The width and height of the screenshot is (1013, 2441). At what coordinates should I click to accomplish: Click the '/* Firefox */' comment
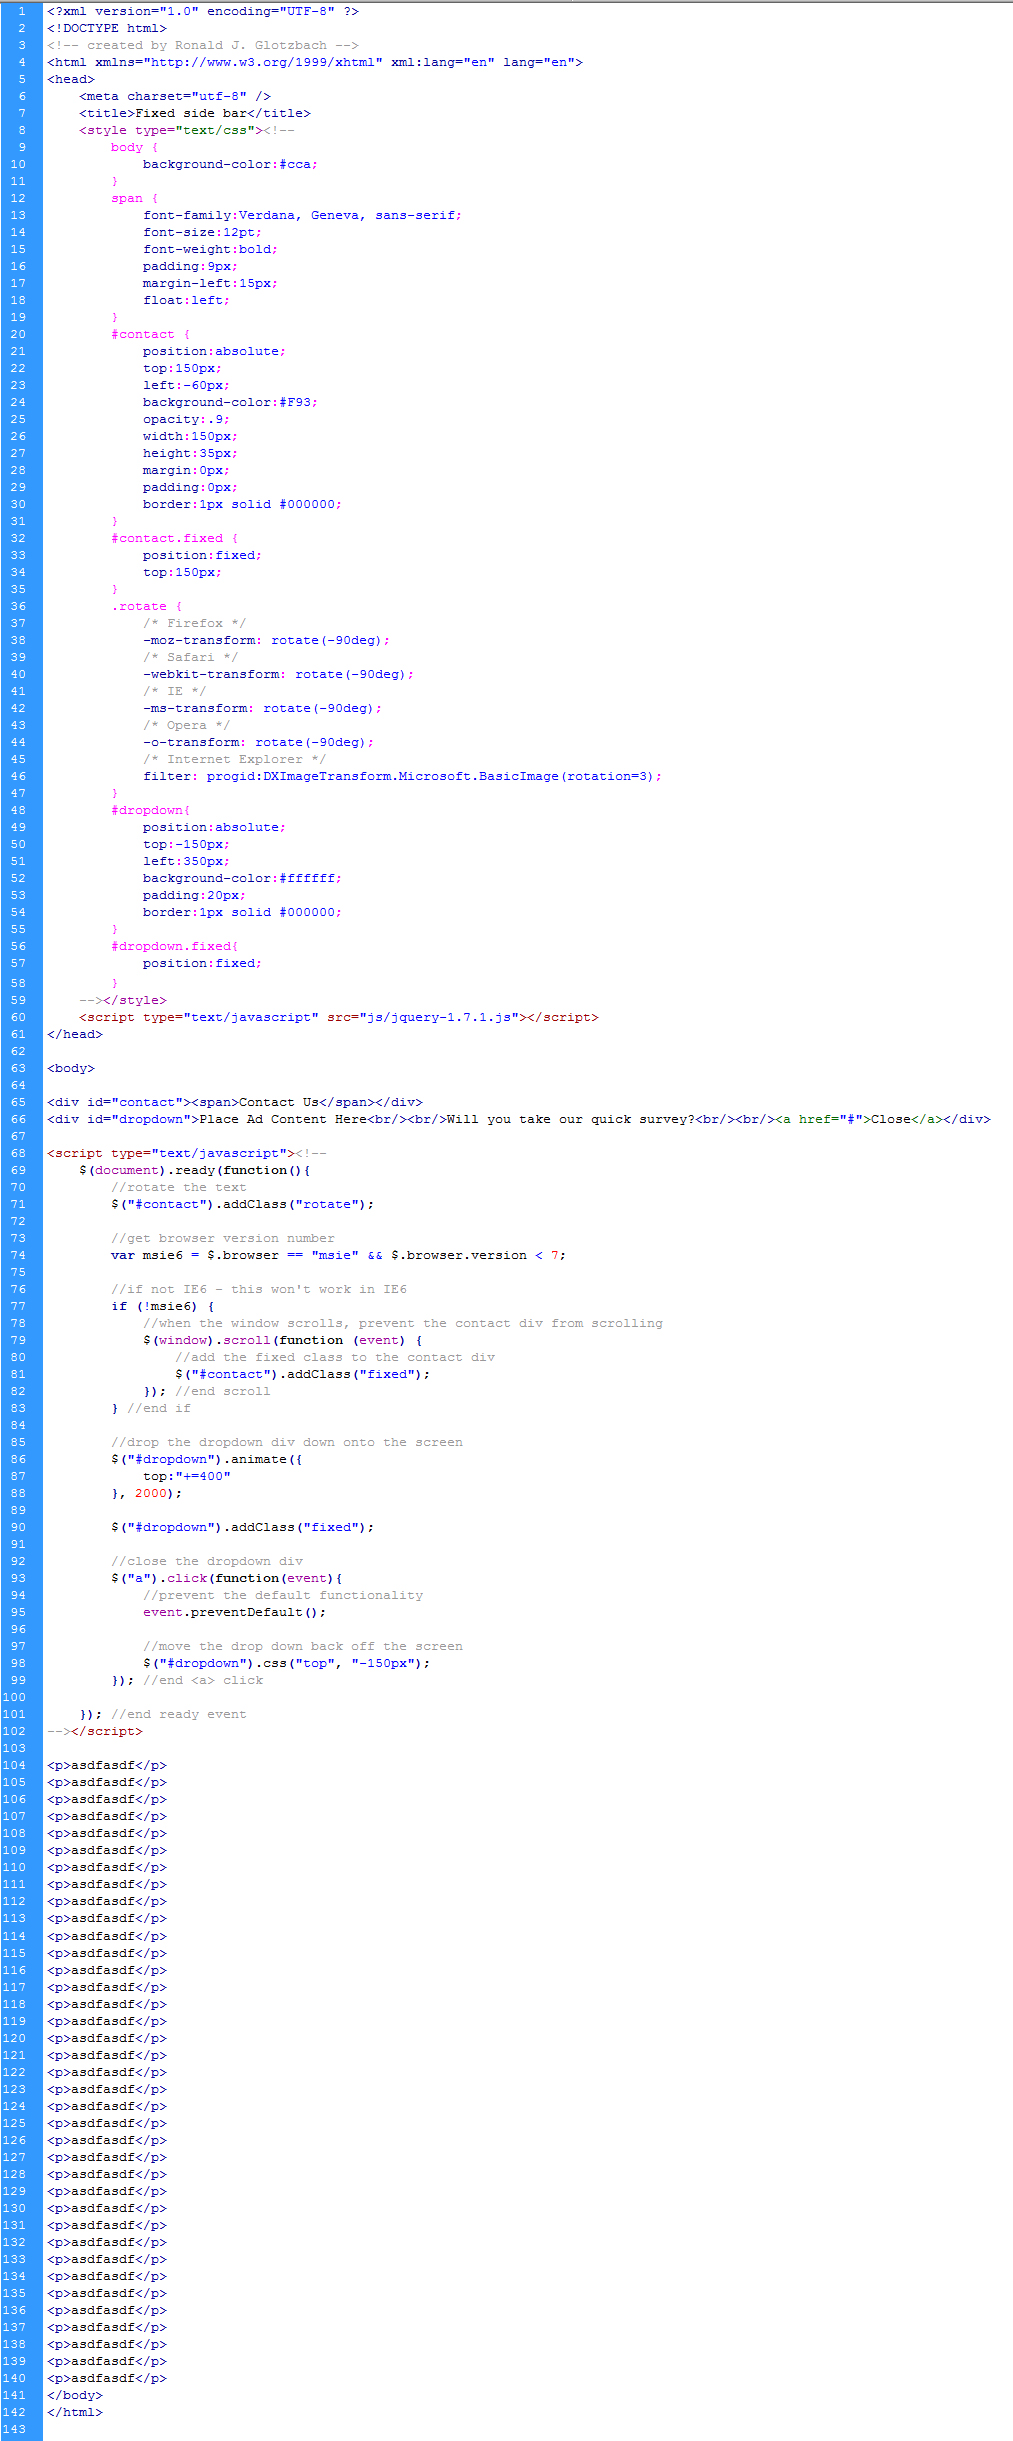(194, 623)
